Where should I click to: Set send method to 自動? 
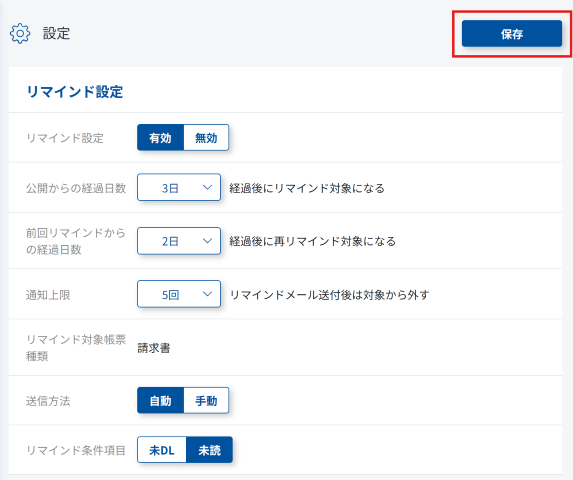(160, 401)
